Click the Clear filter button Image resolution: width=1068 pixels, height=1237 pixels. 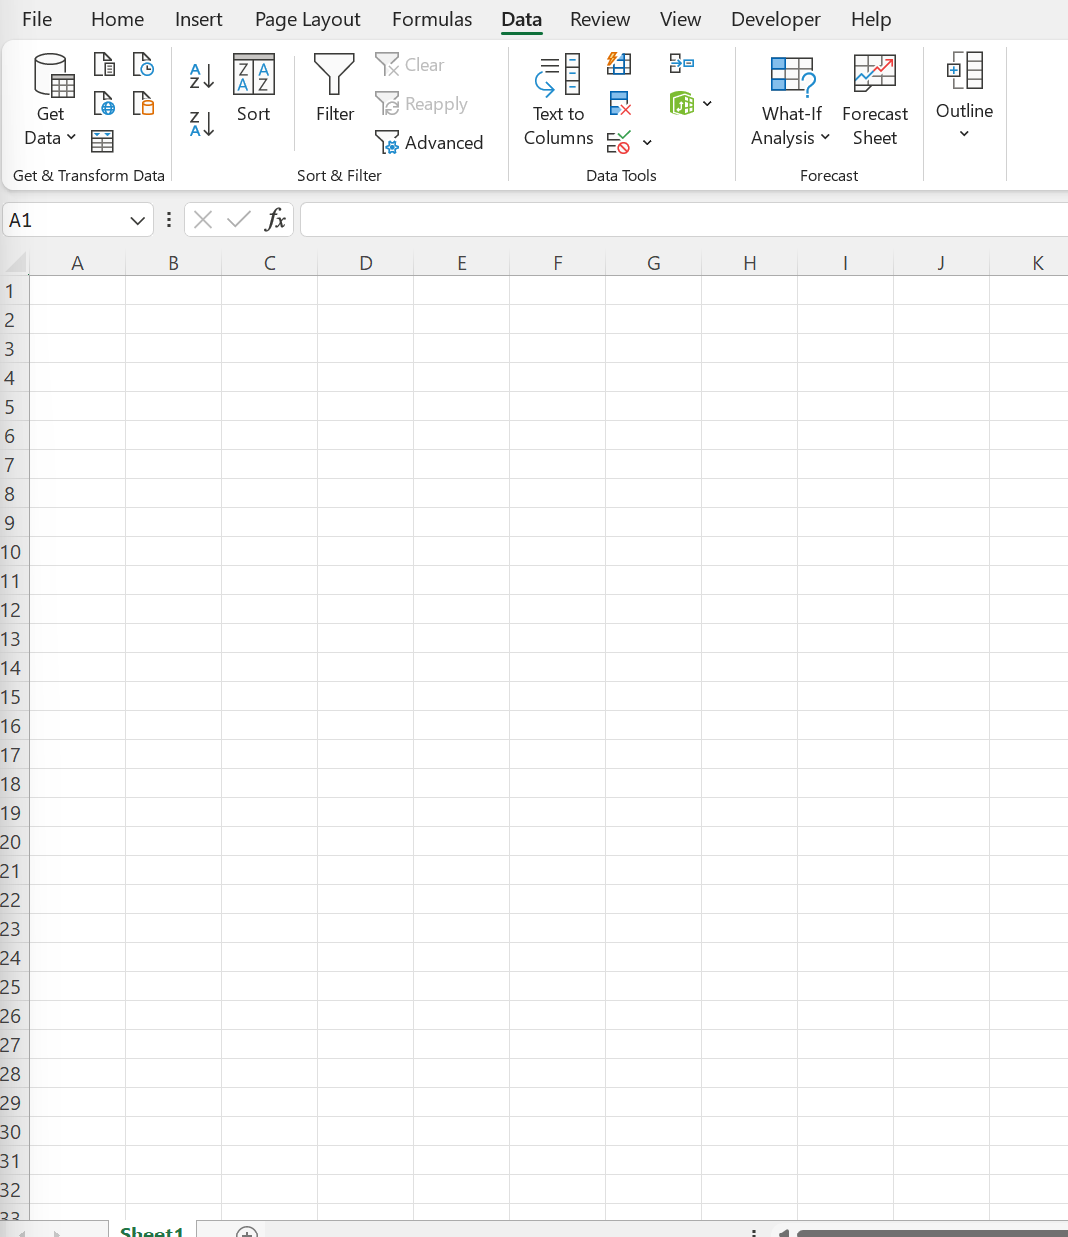click(x=410, y=65)
